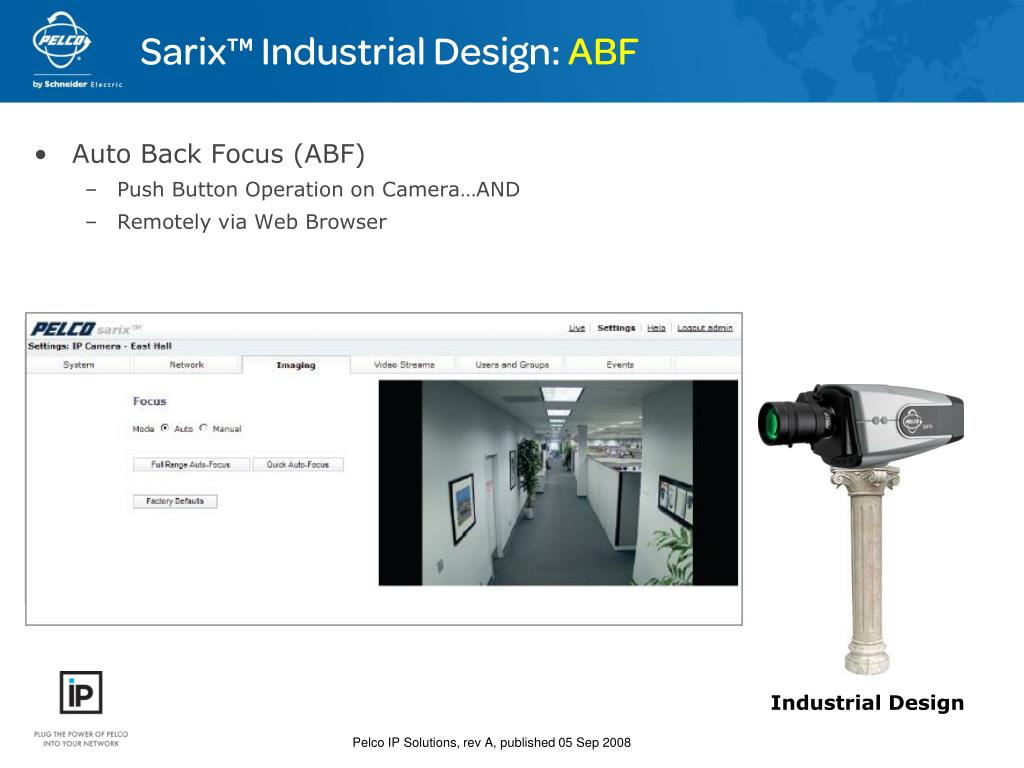Open the System settings tab
1024x768 pixels.
(78, 364)
